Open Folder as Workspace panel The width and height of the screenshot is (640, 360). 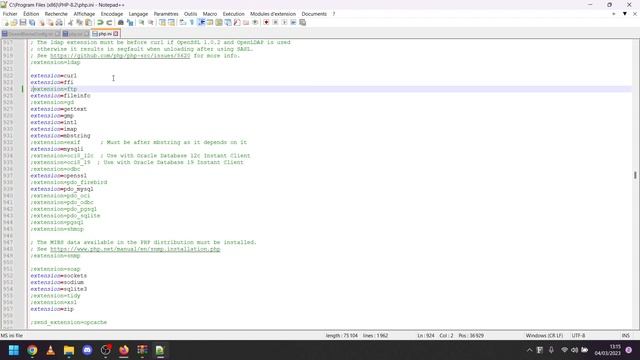pos(246,22)
